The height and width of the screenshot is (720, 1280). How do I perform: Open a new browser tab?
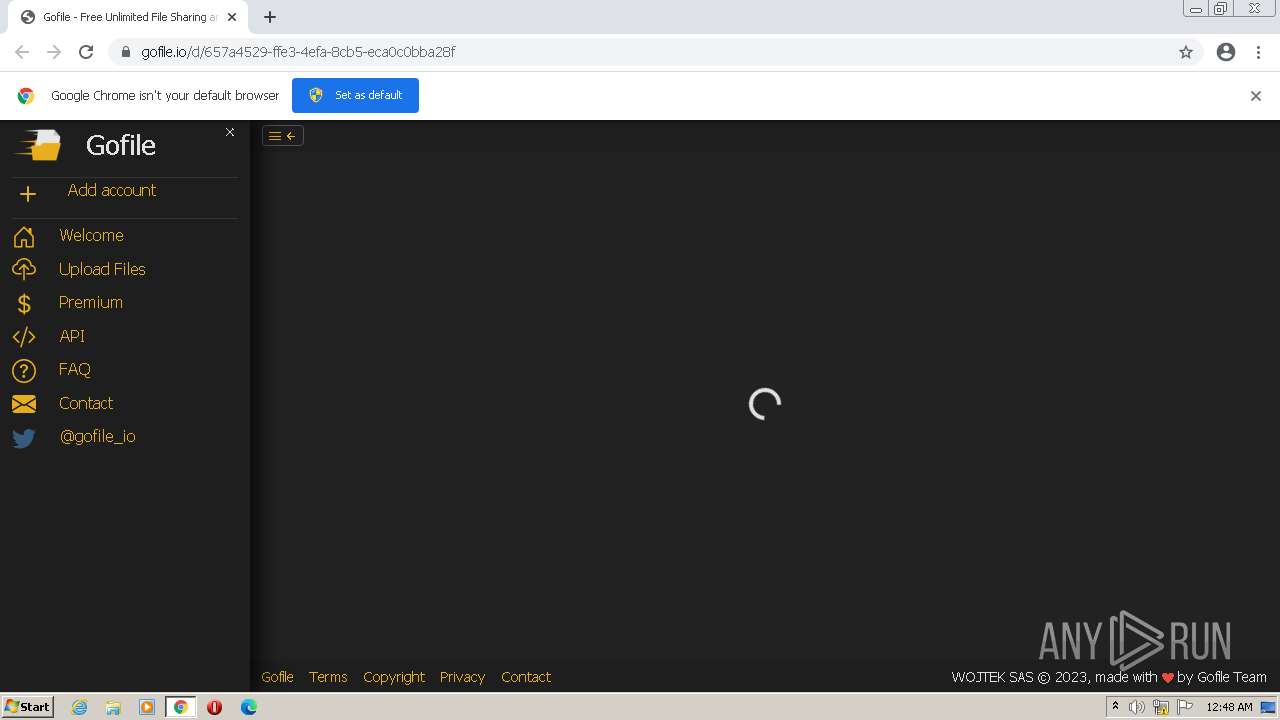[x=270, y=17]
